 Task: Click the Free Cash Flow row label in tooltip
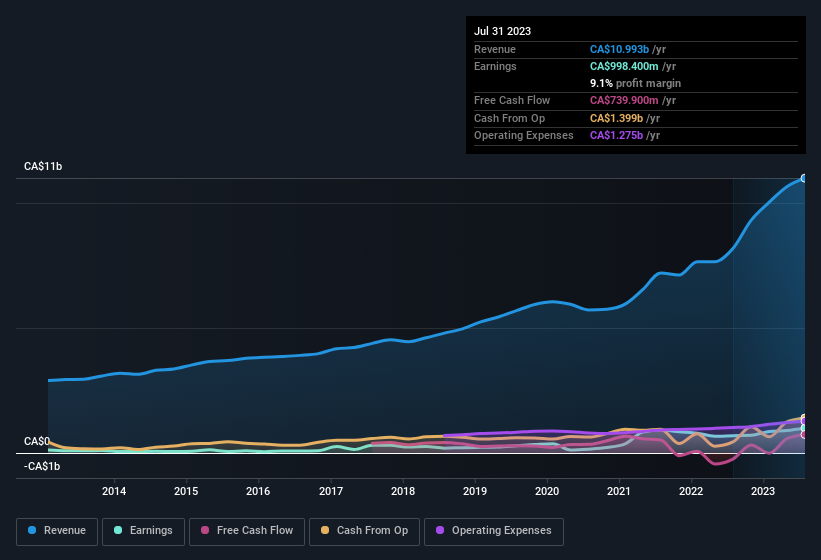coord(512,100)
